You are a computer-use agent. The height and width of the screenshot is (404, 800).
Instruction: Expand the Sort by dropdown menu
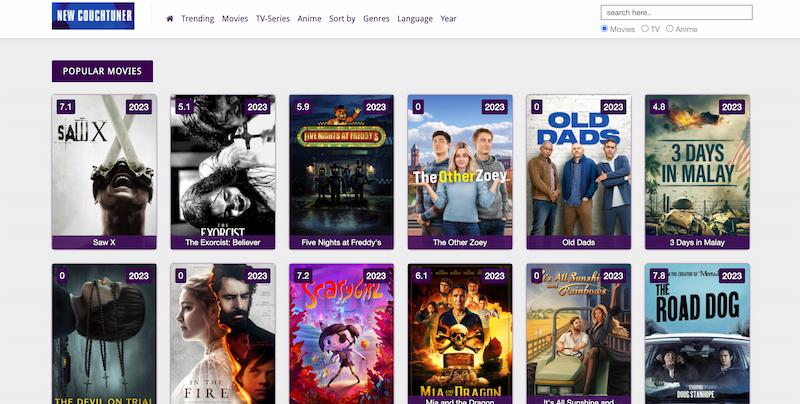click(x=342, y=19)
